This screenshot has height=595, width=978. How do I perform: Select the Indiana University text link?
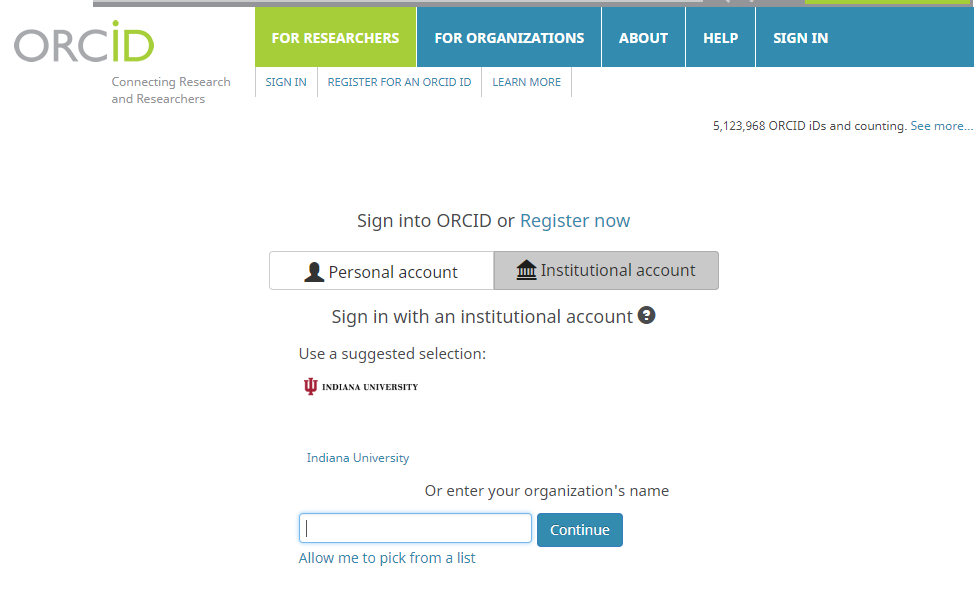click(358, 458)
